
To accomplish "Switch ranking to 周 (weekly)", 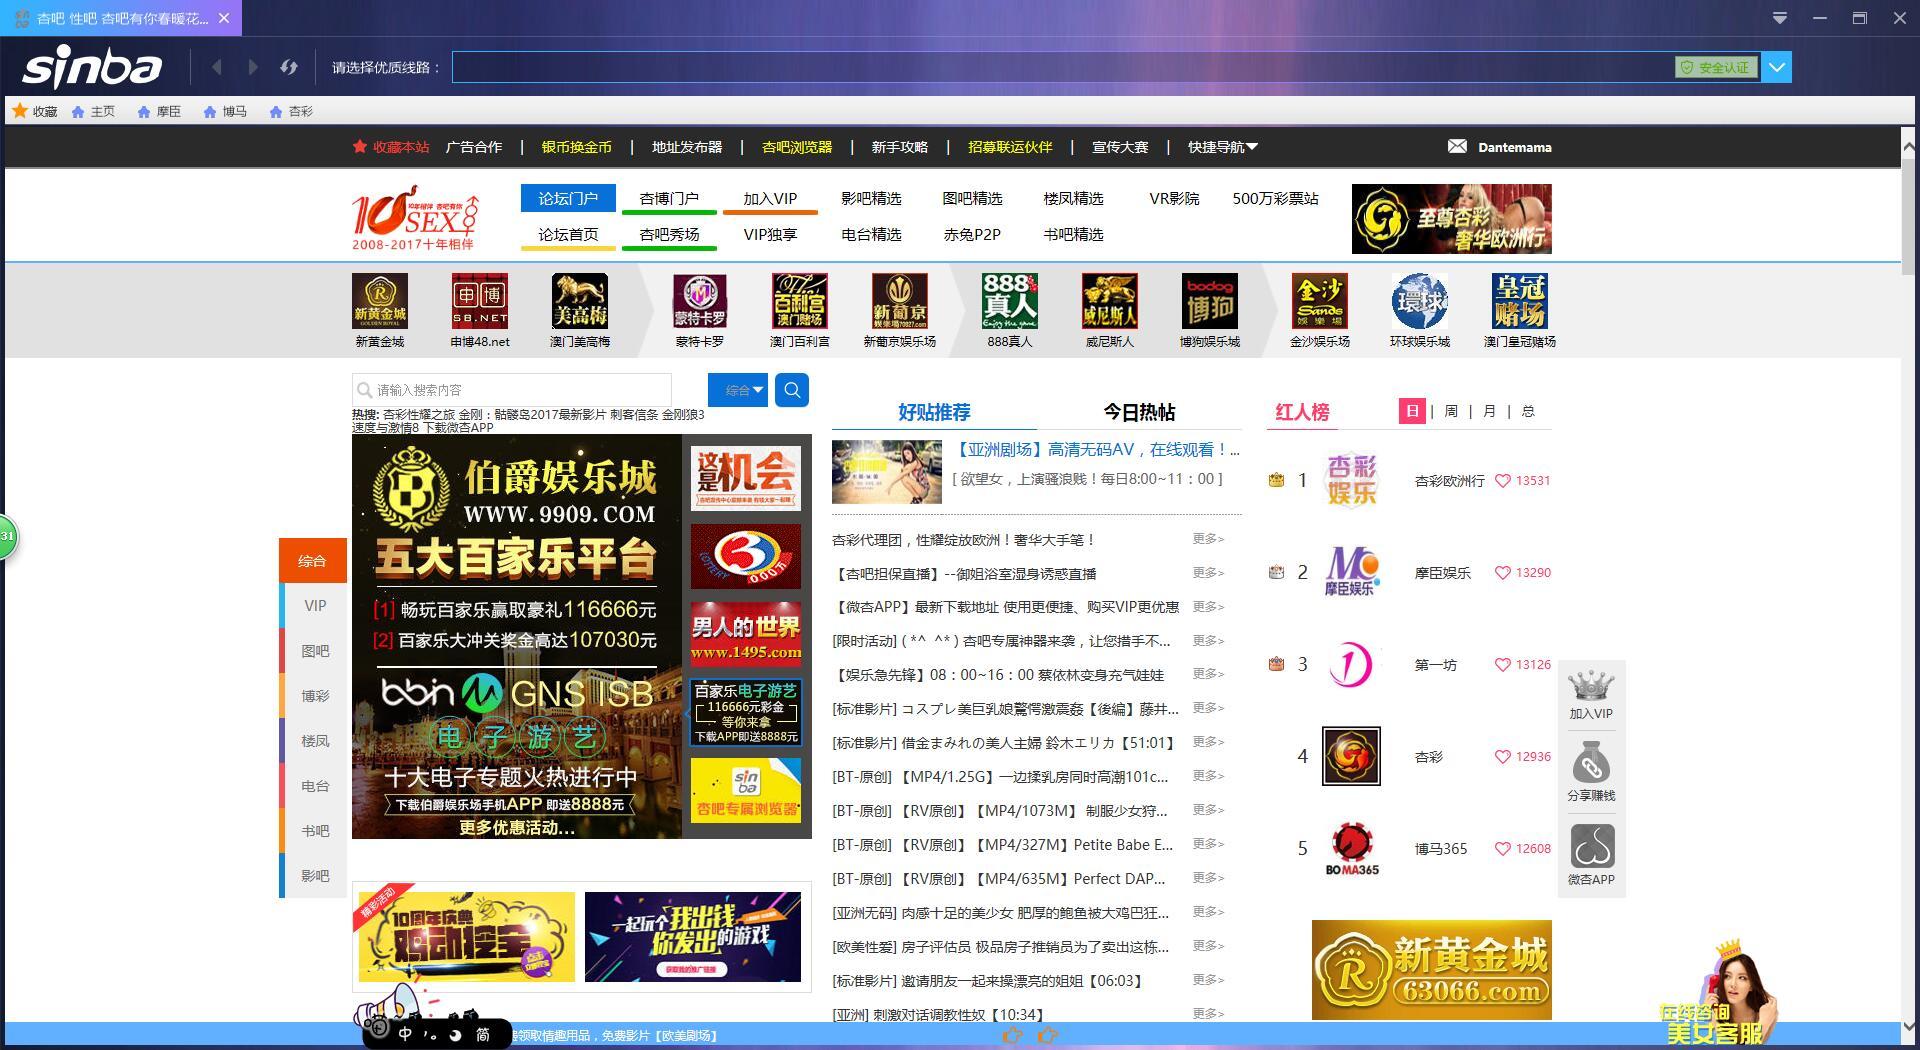I will (1451, 411).
